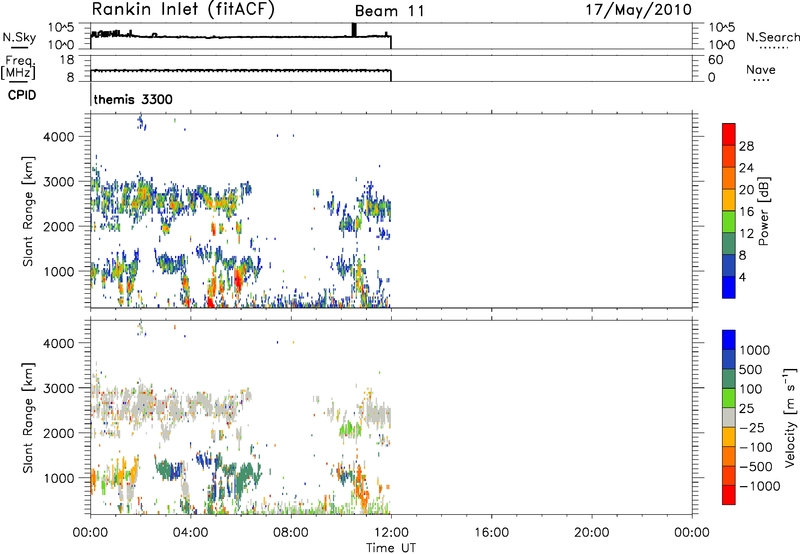Click the blue bottom swatch of Power colorbar

tap(729, 287)
